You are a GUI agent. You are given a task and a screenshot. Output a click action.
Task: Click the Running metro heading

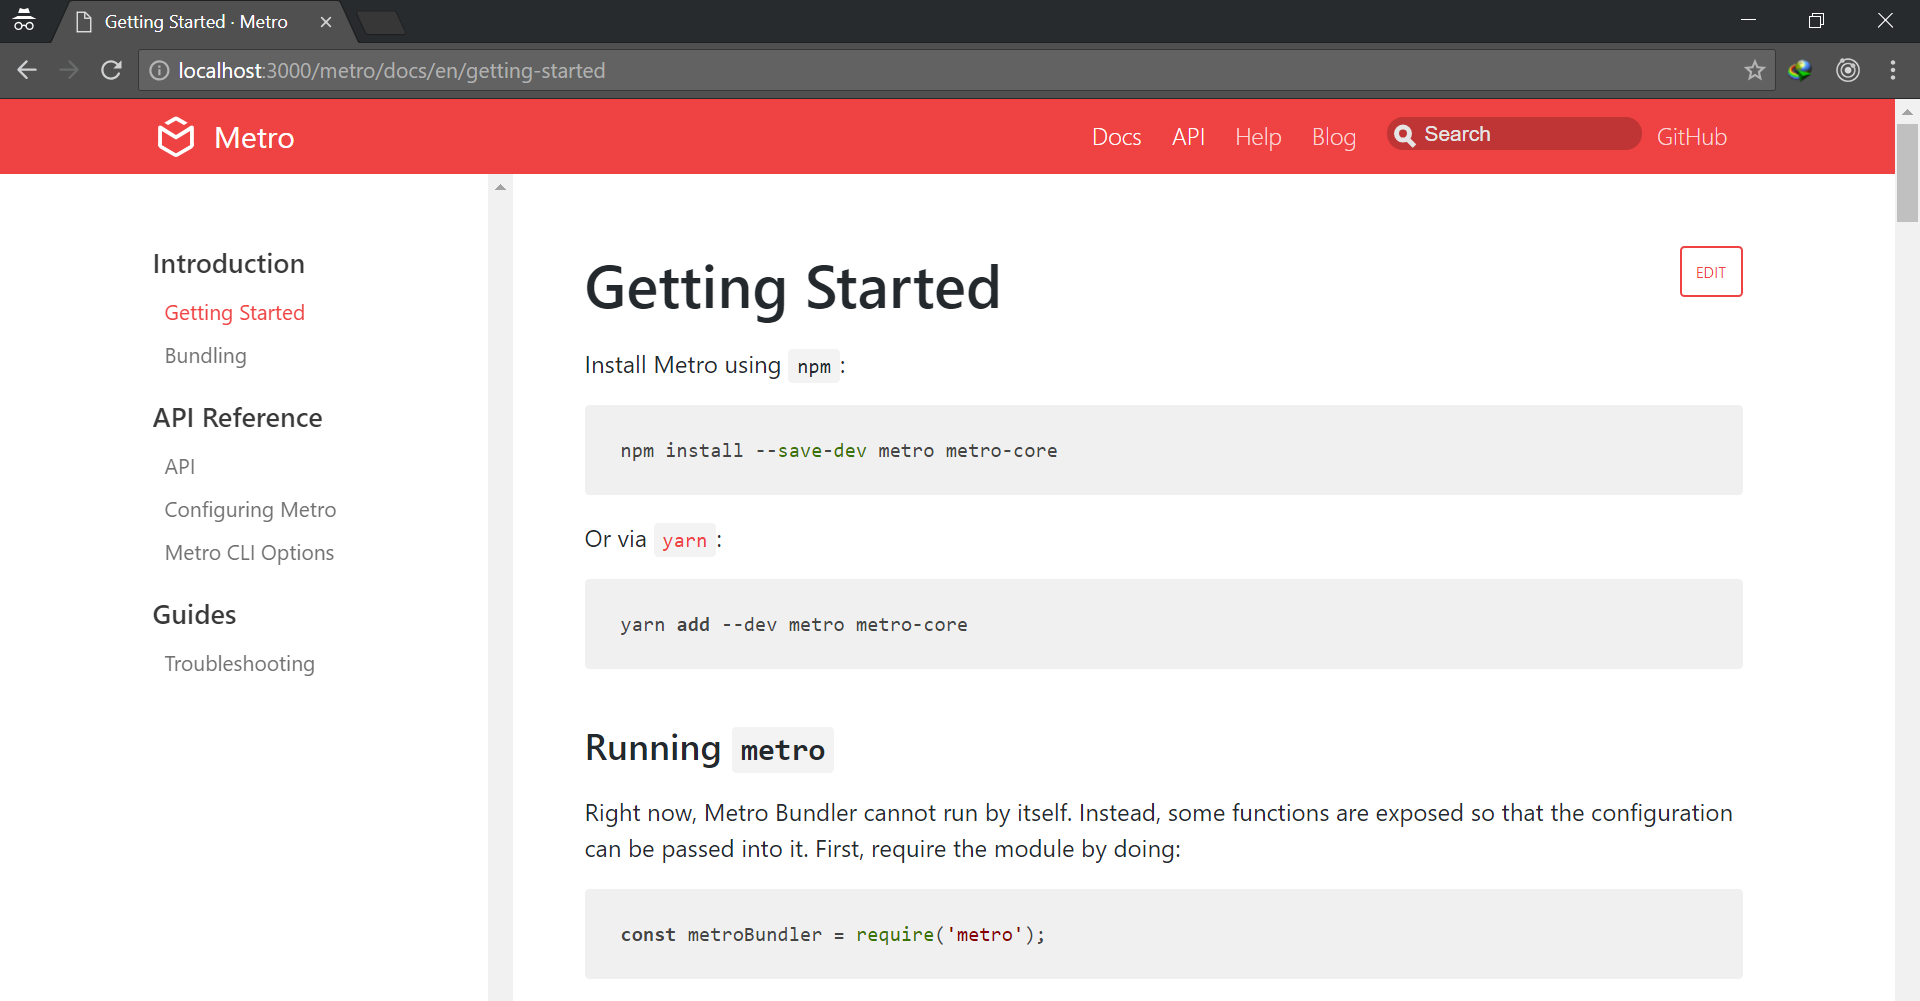coord(708,749)
